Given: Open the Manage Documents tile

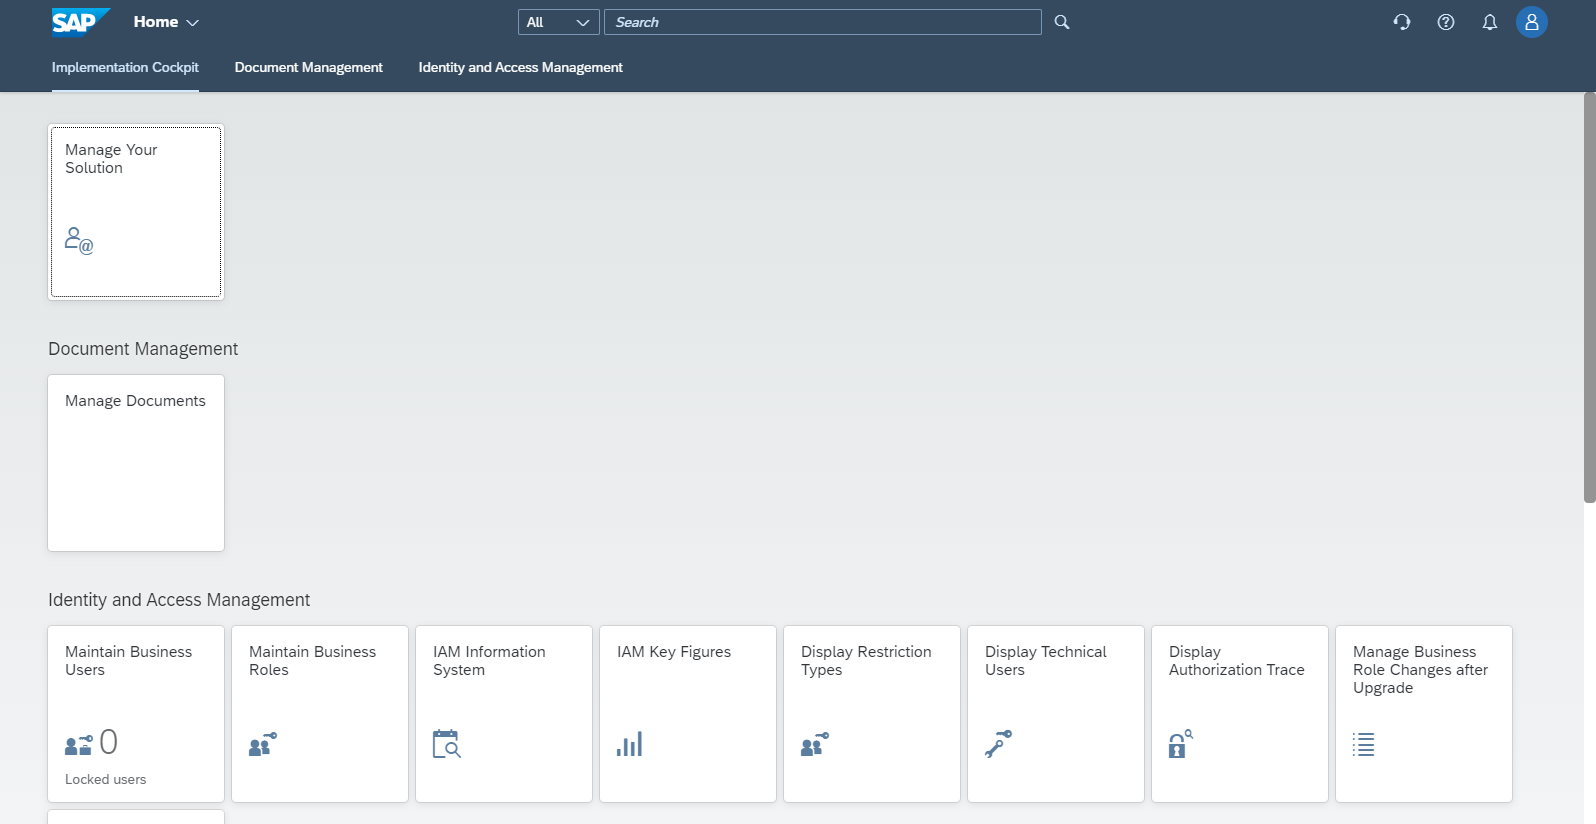Looking at the screenshot, I should 136,462.
